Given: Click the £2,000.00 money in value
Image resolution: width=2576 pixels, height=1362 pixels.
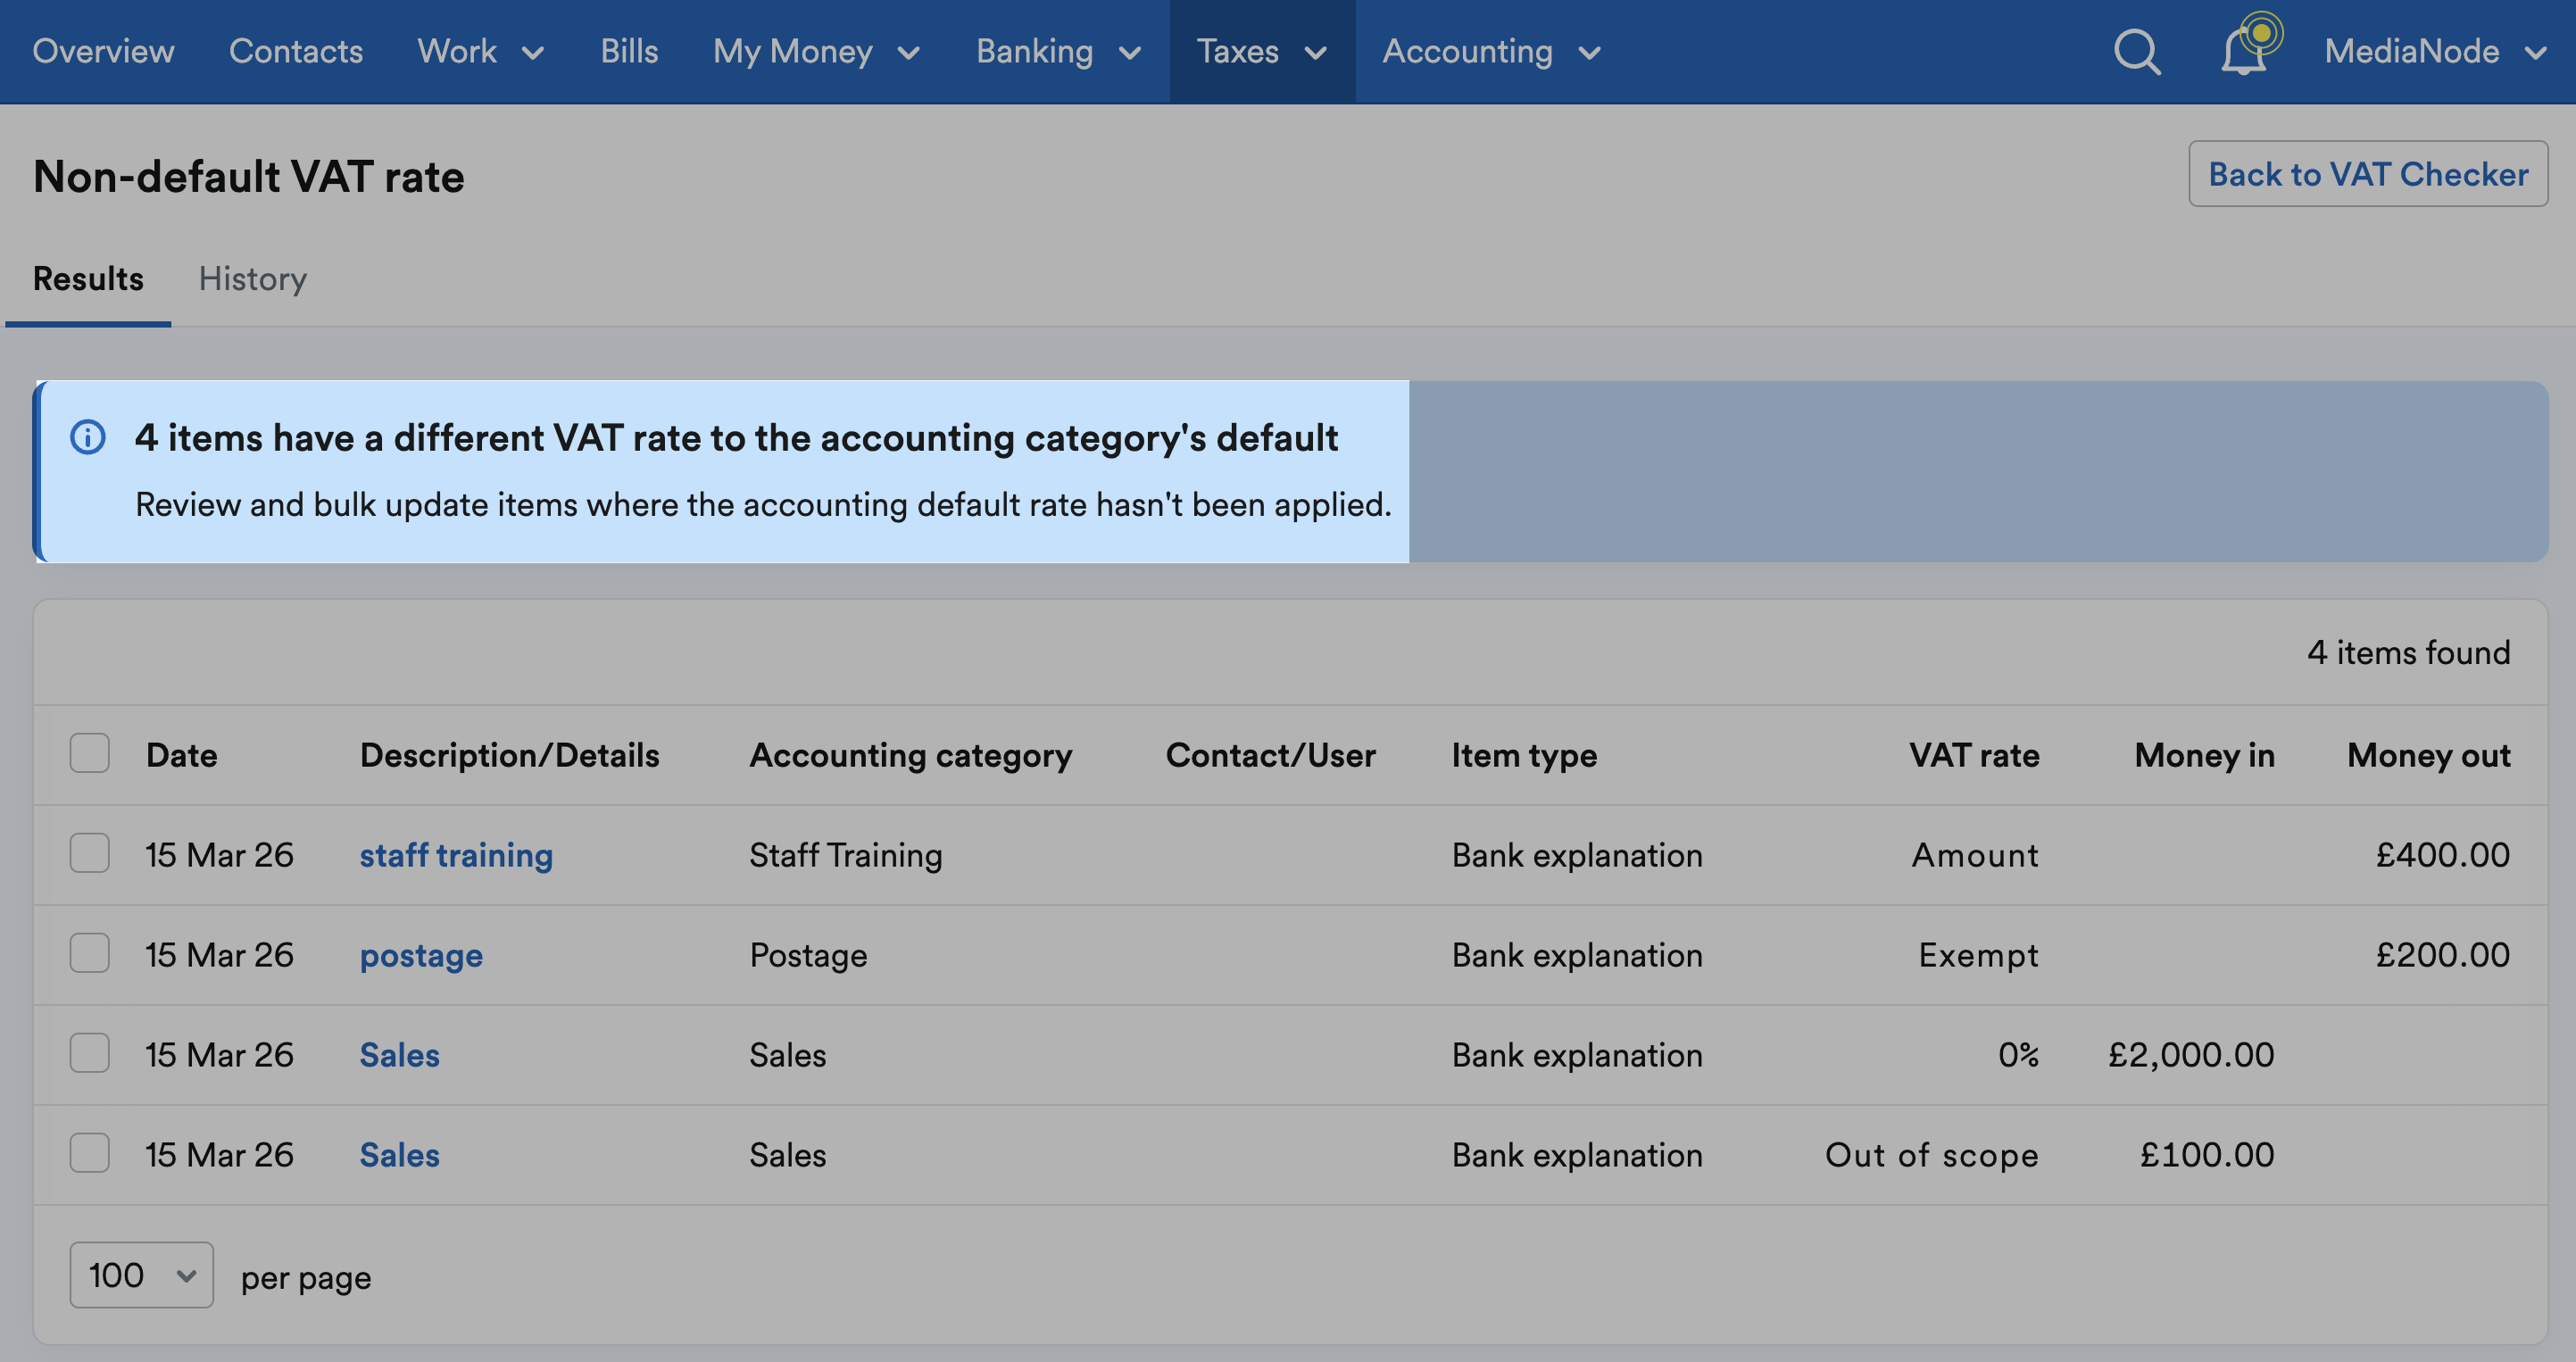Looking at the screenshot, I should click(2190, 1055).
